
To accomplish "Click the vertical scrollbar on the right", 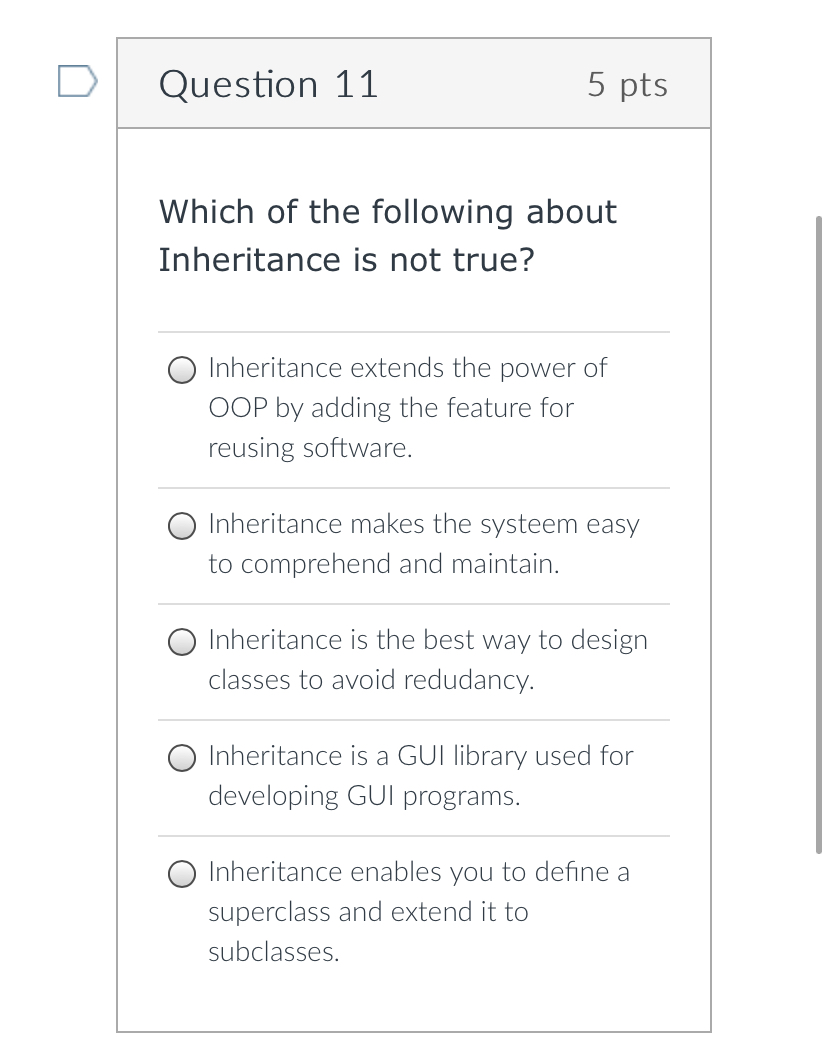I will click(x=819, y=530).
